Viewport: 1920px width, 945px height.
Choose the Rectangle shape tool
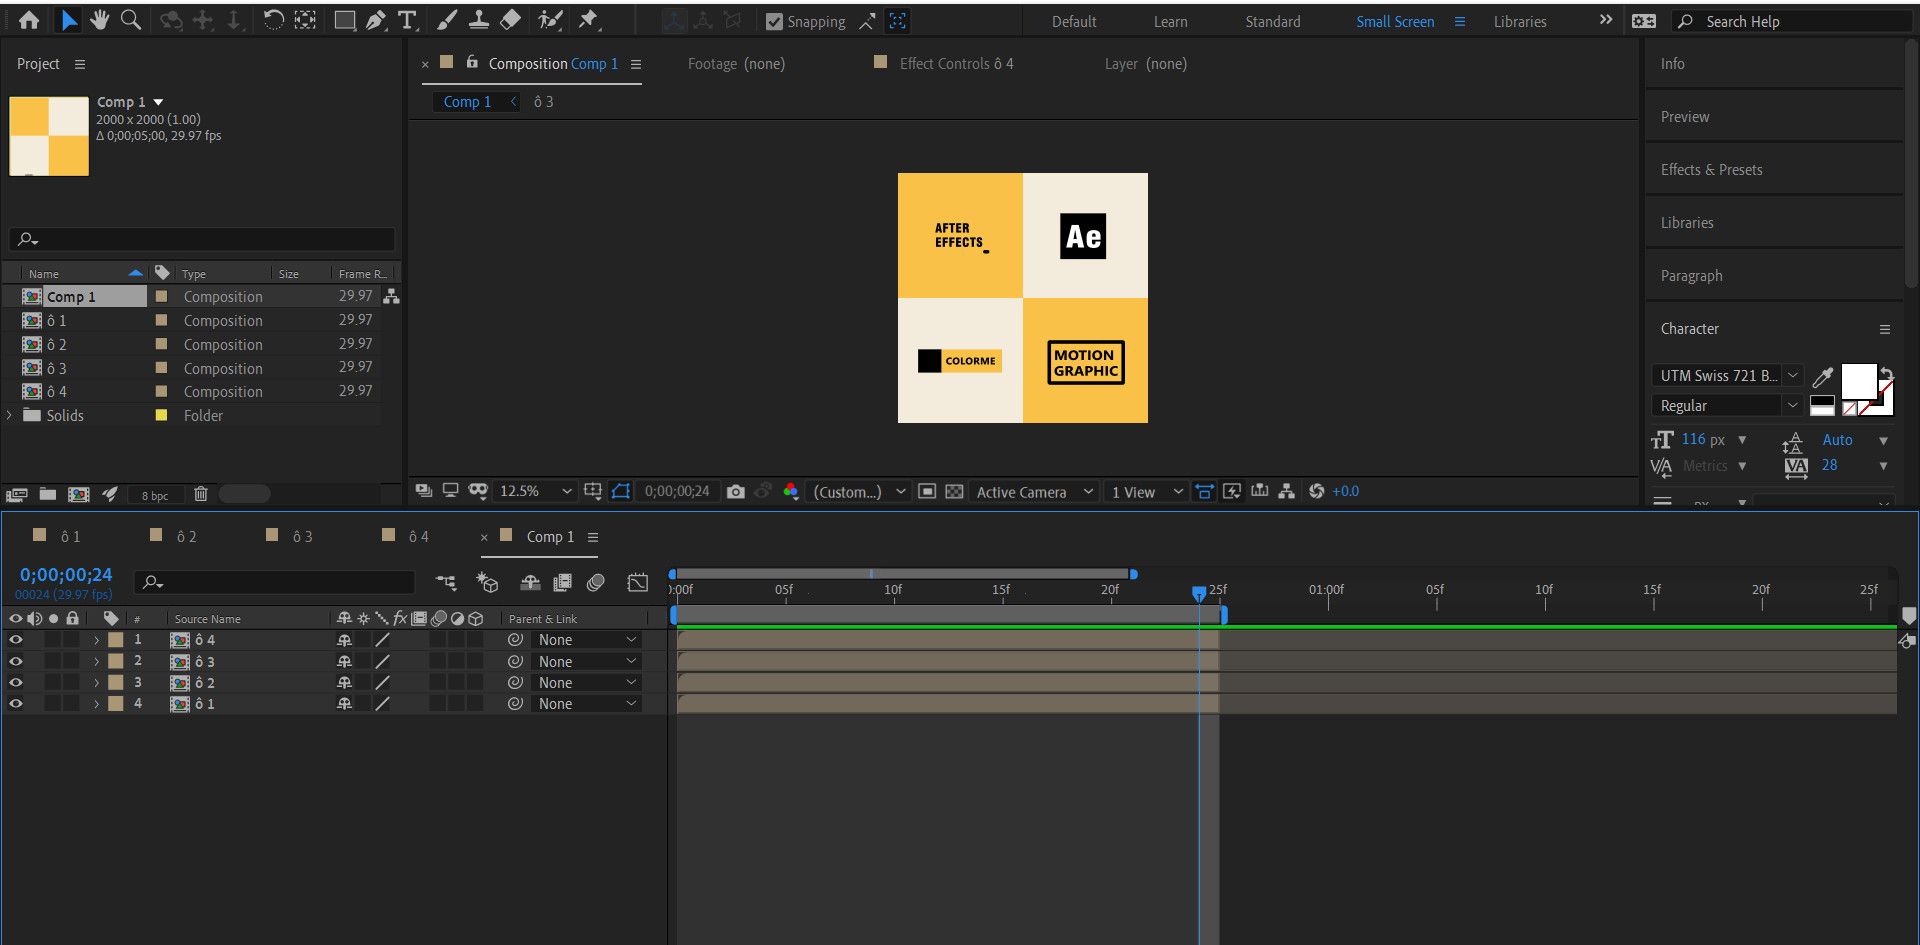(x=345, y=20)
